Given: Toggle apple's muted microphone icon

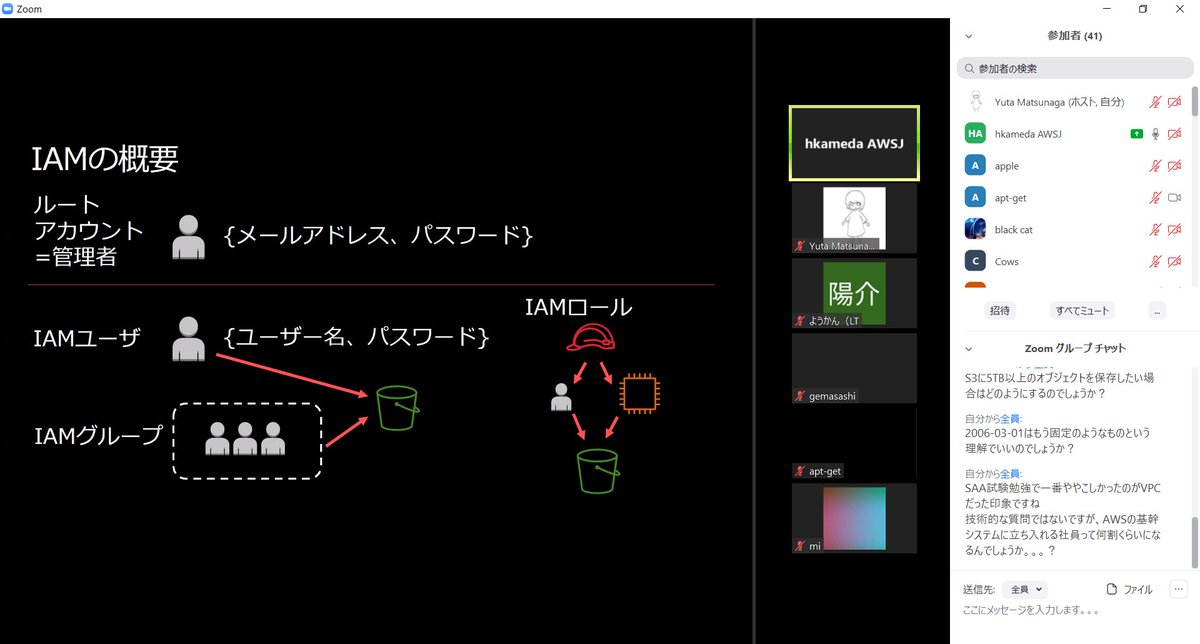Looking at the screenshot, I should tap(1155, 165).
